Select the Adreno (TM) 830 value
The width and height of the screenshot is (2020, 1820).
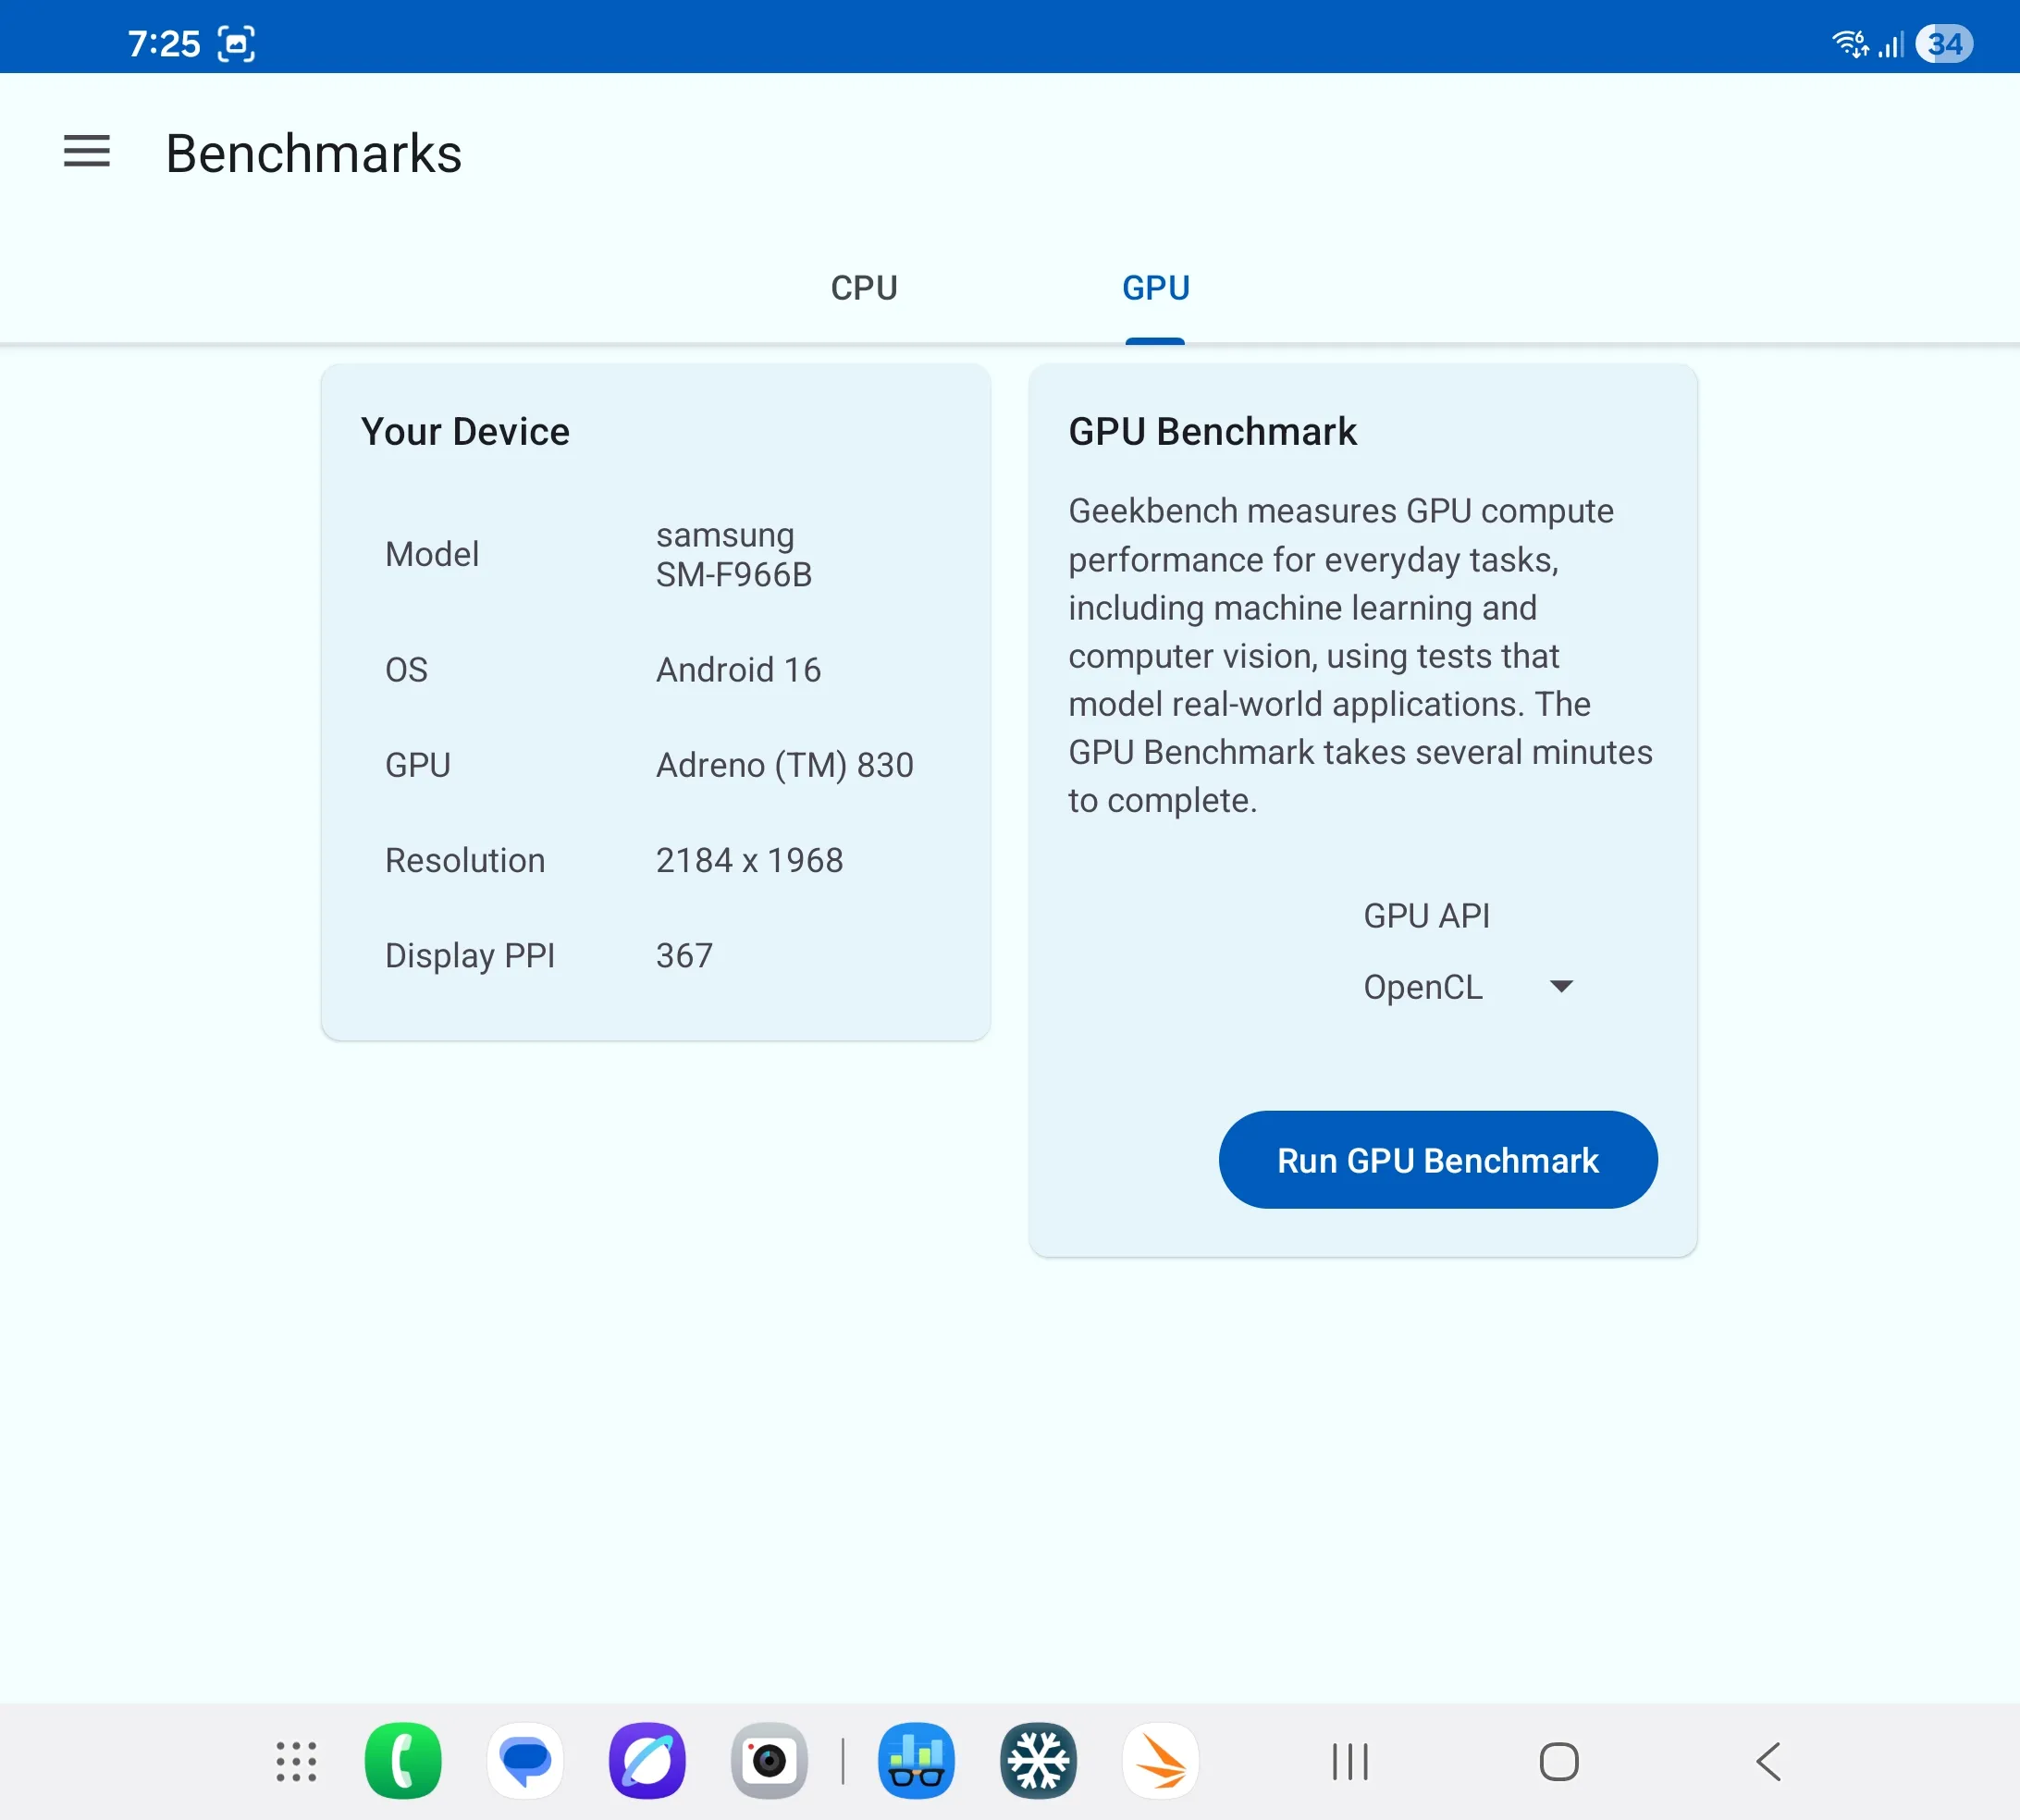pyautogui.click(x=784, y=765)
